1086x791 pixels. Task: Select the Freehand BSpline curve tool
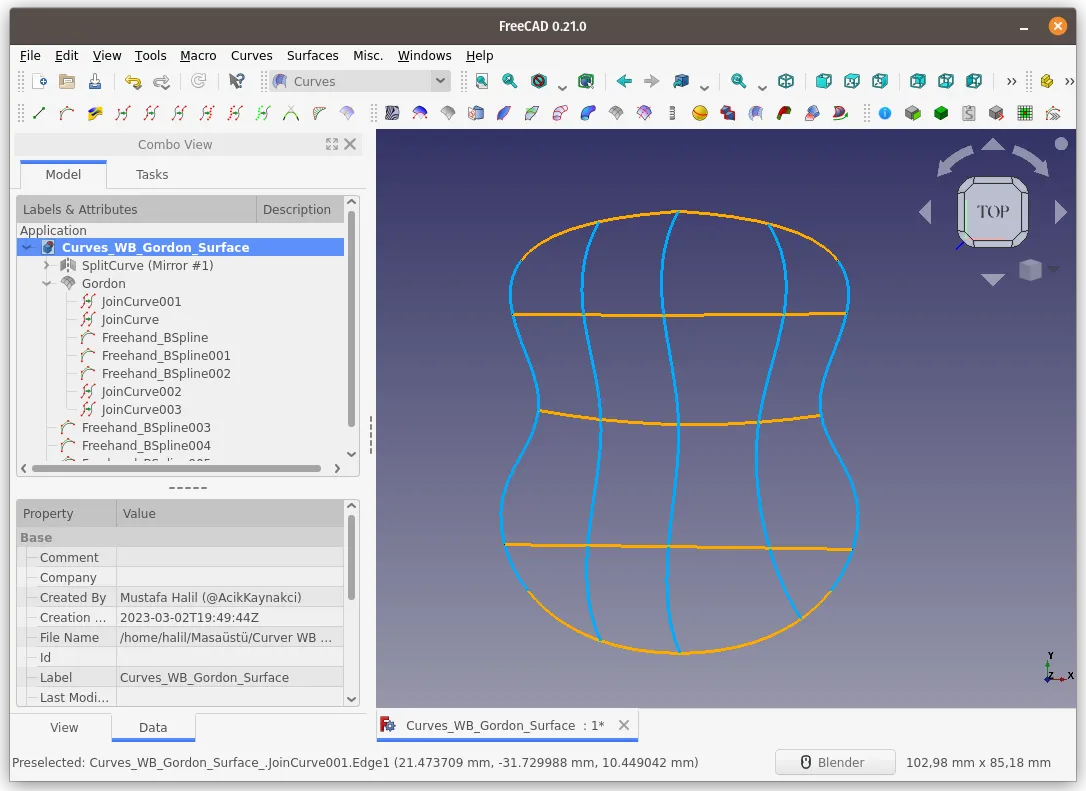click(x=67, y=113)
